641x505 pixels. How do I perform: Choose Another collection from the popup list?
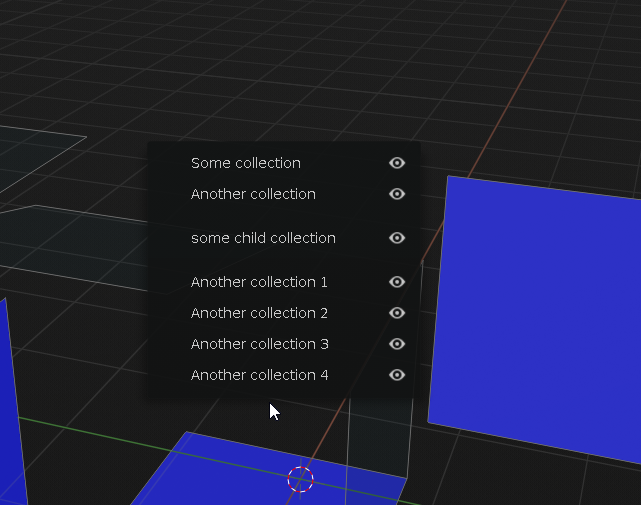click(253, 194)
